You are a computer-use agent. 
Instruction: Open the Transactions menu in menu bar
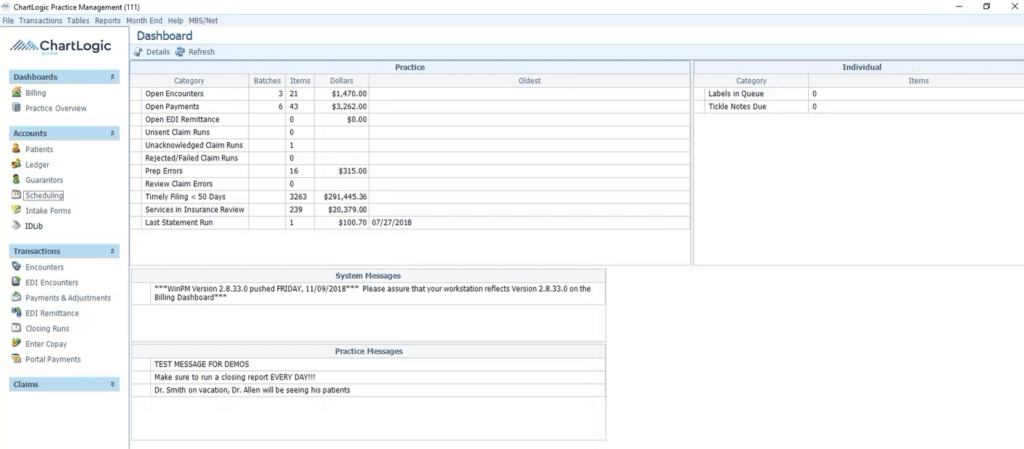(x=40, y=21)
